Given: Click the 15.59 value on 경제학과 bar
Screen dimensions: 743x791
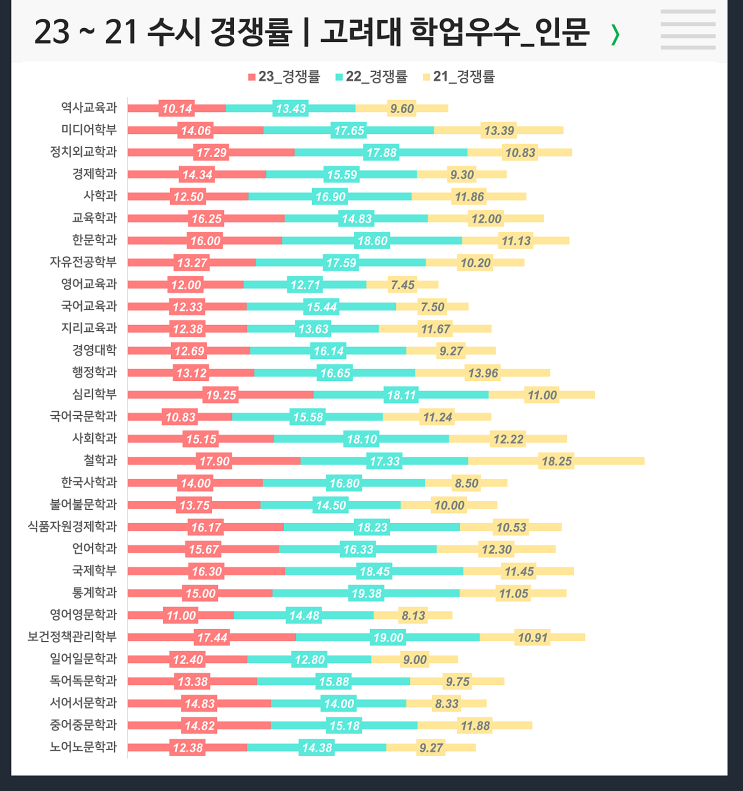Looking at the screenshot, I should pos(342,175).
